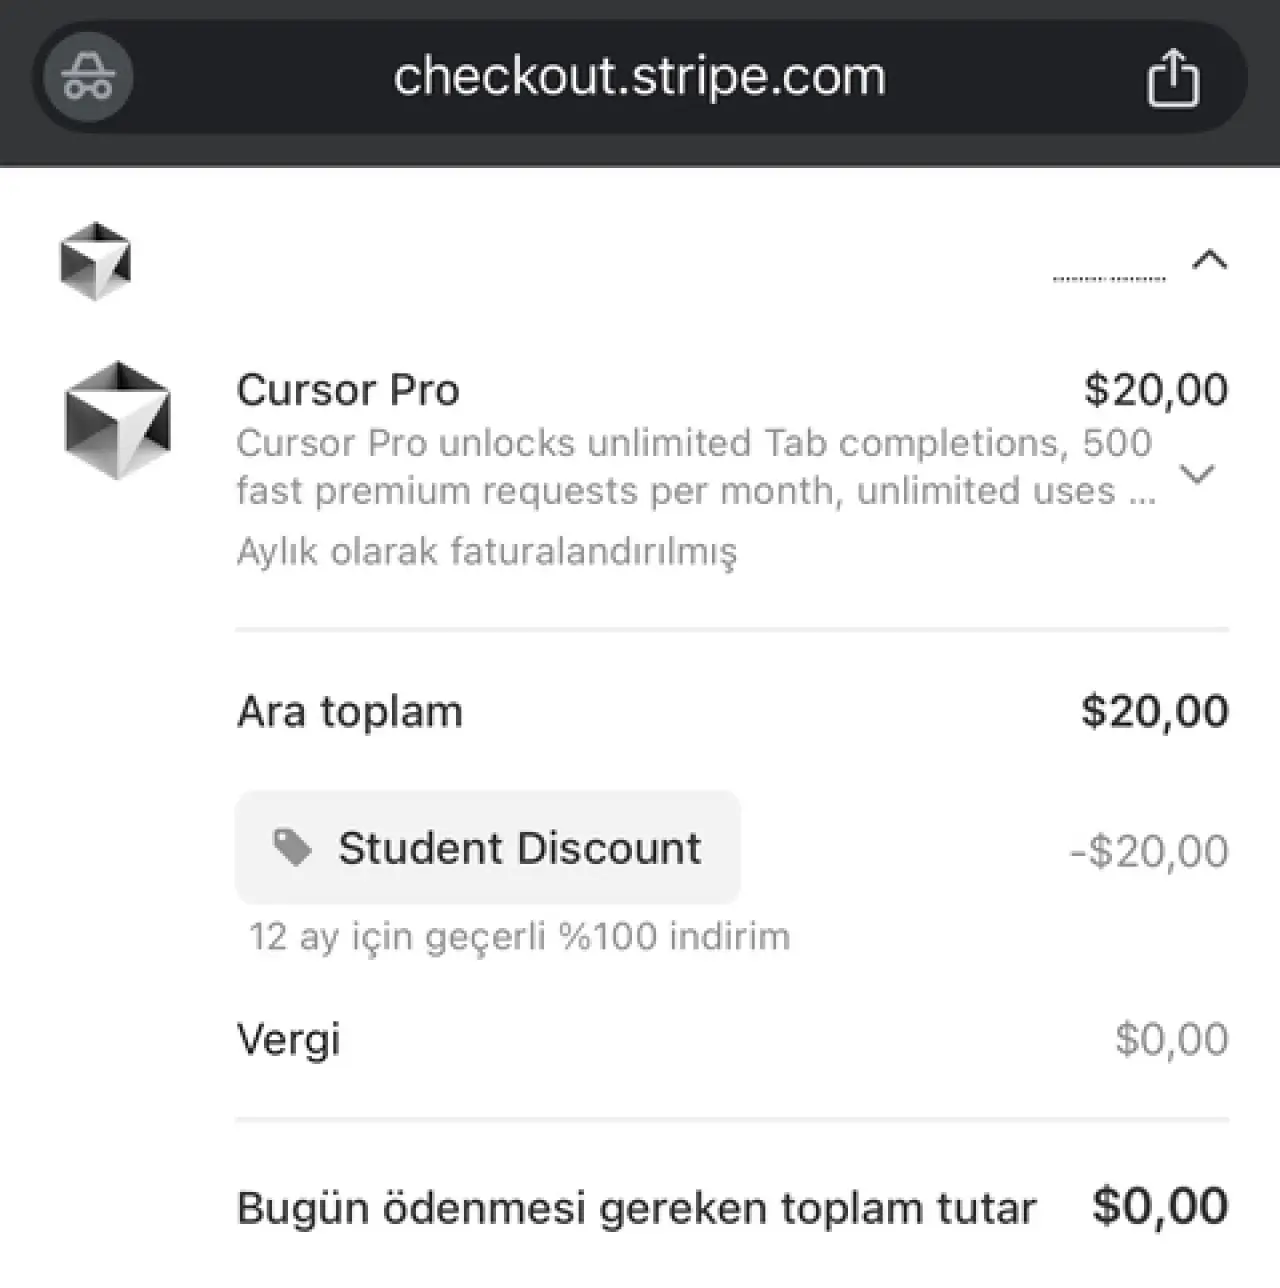Open the share sheet icon
This screenshot has height=1288, width=1280.
tap(1172, 78)
